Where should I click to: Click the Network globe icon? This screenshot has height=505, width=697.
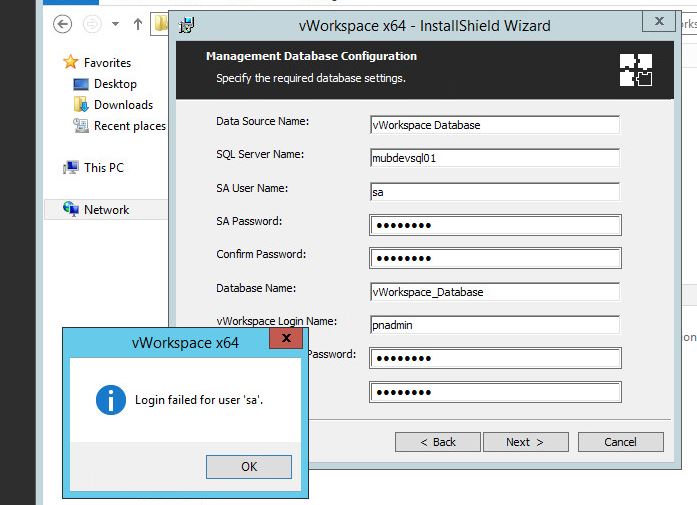coord(71,208)
